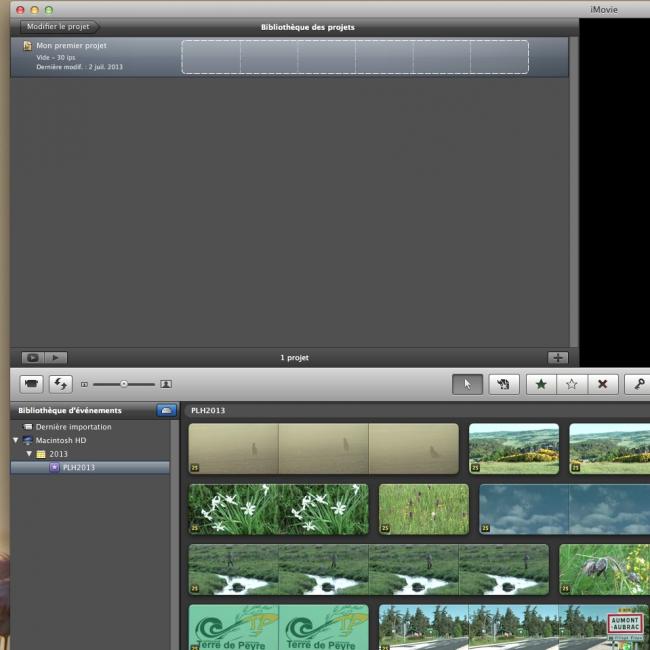Click the Modifier le projet button

[59, 27]
